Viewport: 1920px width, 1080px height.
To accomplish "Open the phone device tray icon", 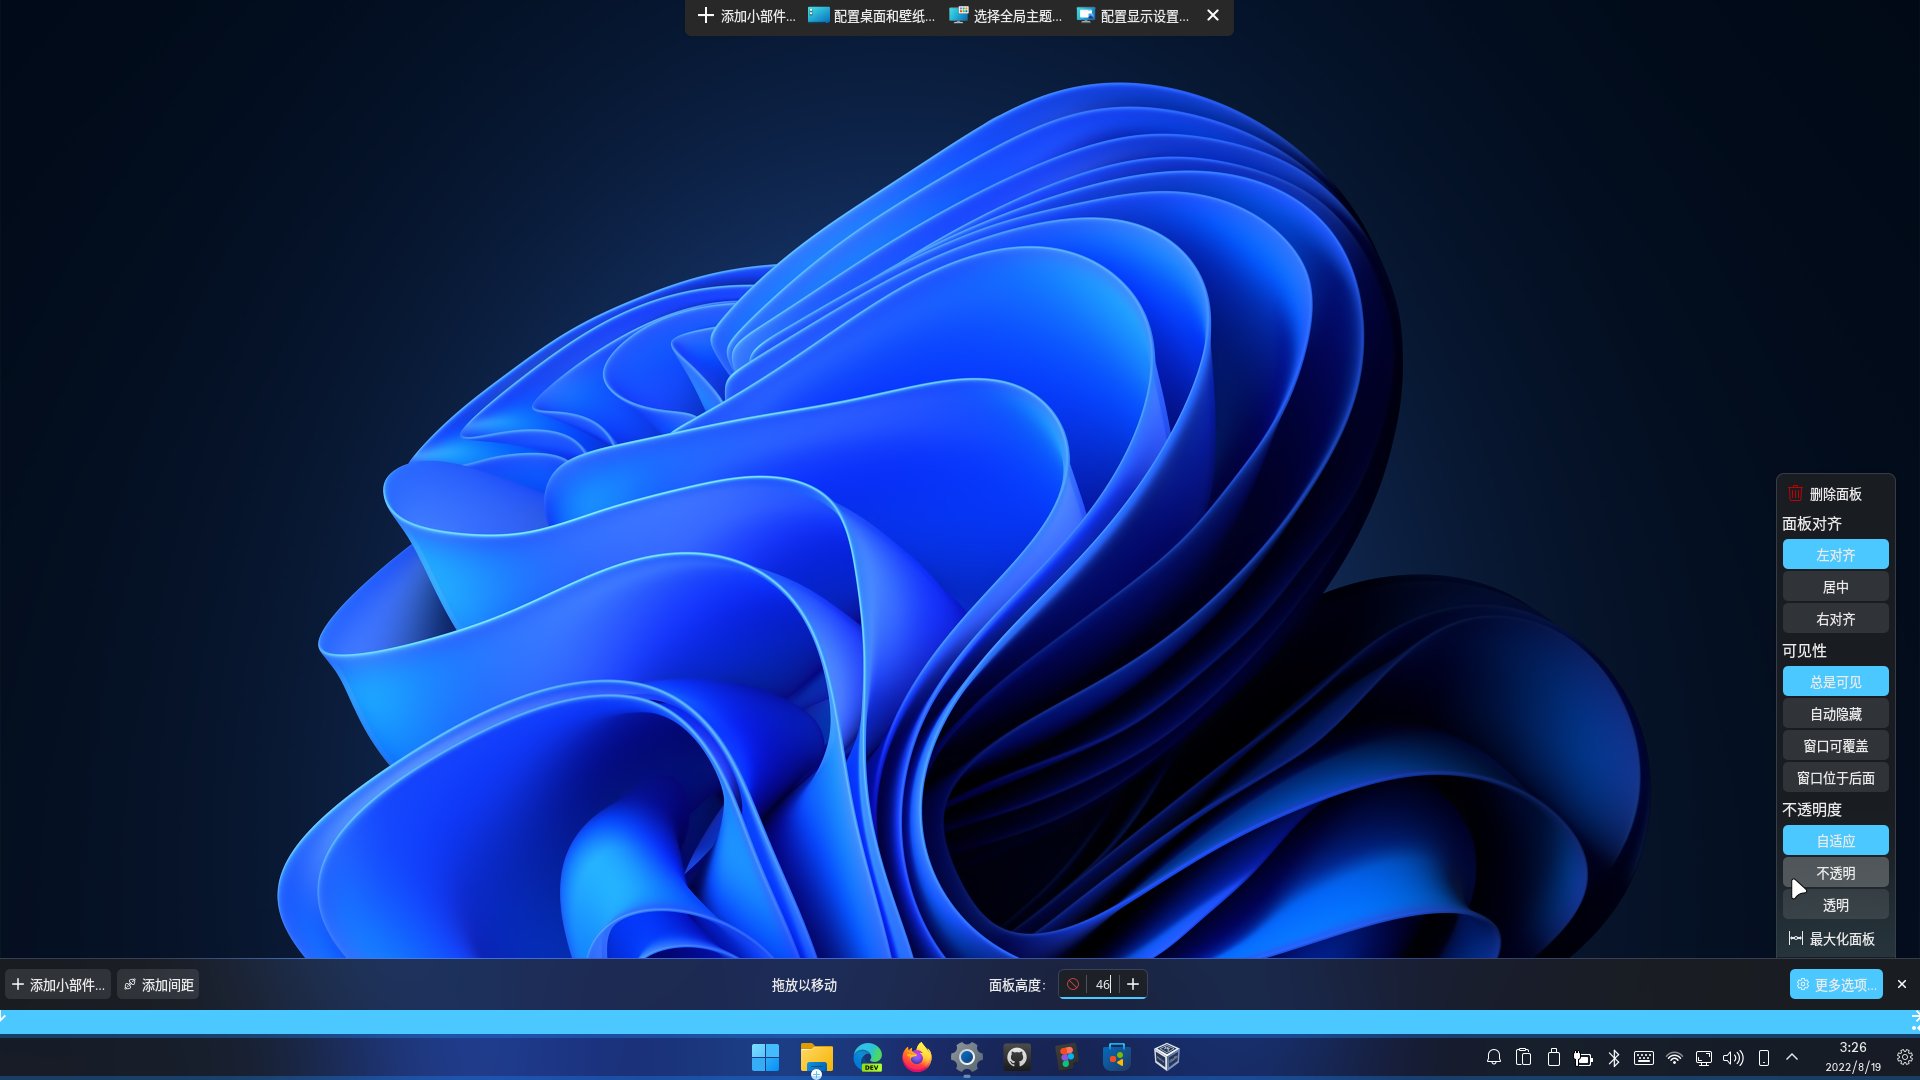I will tap(1764, 1057).
